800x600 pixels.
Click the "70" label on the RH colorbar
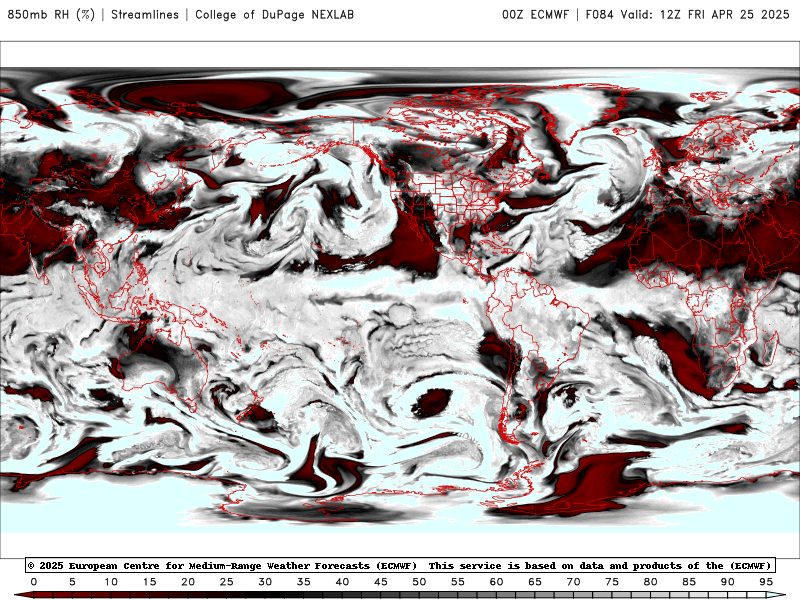click(573, 582)
